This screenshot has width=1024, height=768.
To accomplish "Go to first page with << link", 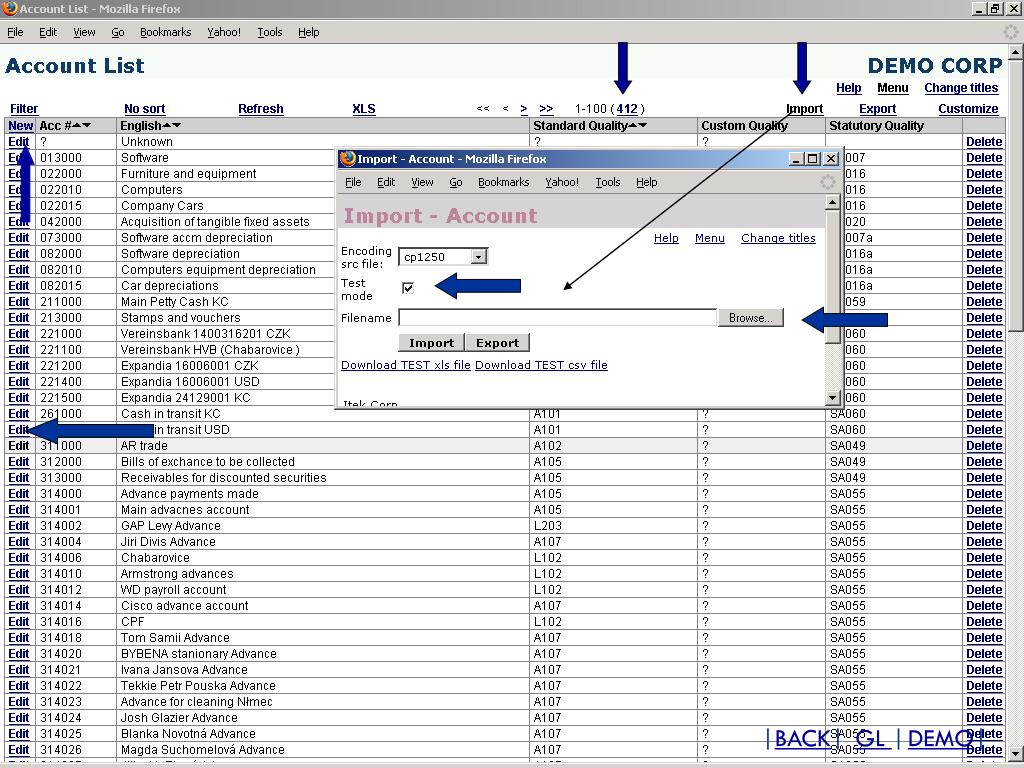I will tap(483, 109).
